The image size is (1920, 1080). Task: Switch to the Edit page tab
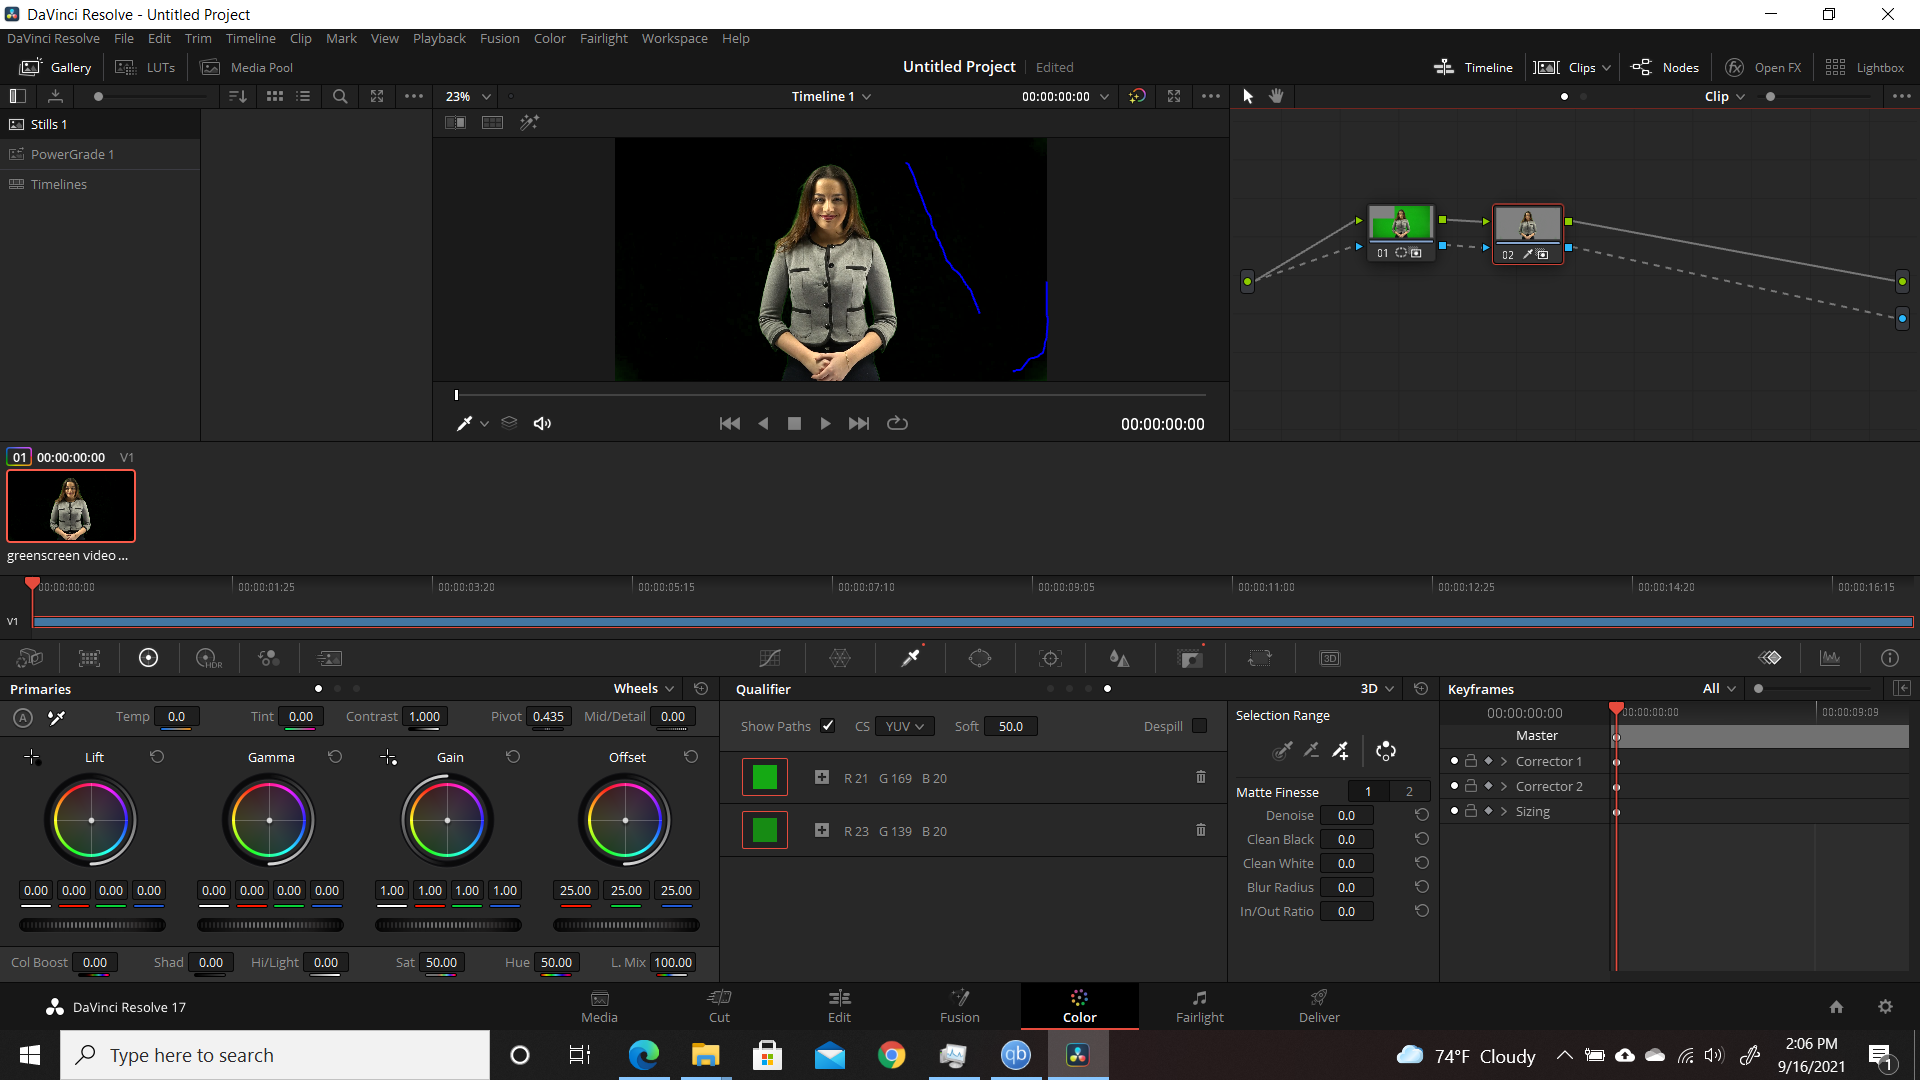coord(839,1006)
